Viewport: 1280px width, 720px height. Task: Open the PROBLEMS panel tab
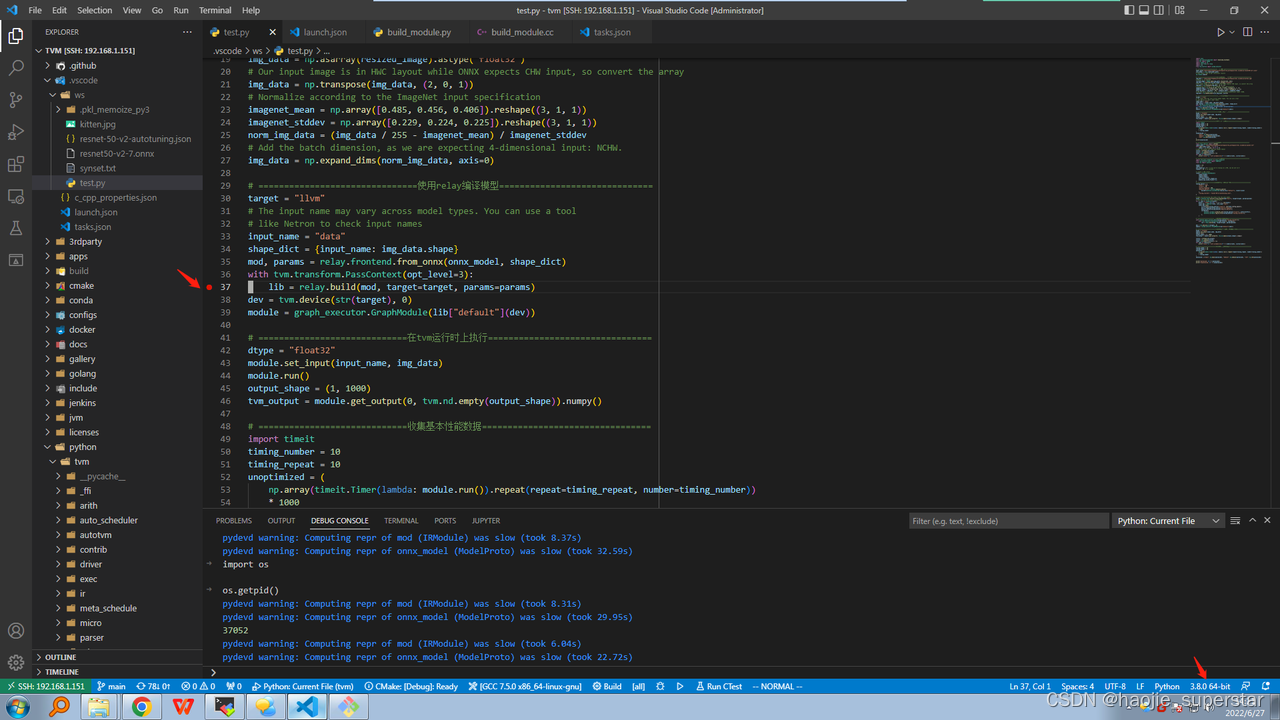point(234,520)
